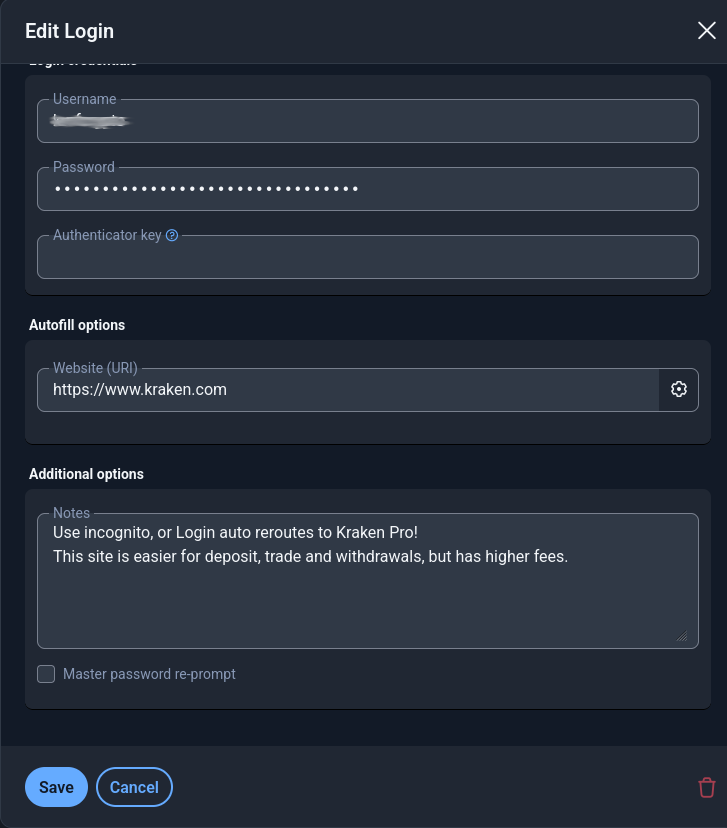Focus the masked Password field
Image resolution: width=727 pixels, height=828 pixels.
click(367, 189)
